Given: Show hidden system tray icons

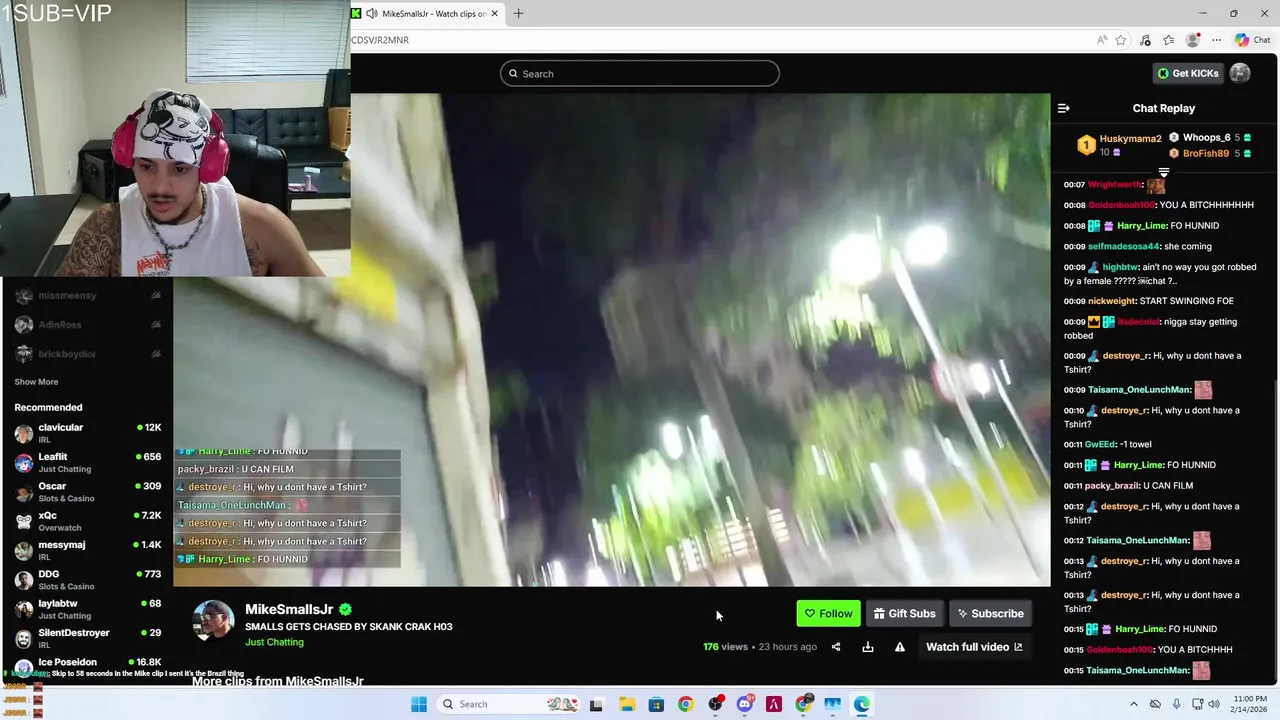Looking at the screenshot, I should point(1132,704).
